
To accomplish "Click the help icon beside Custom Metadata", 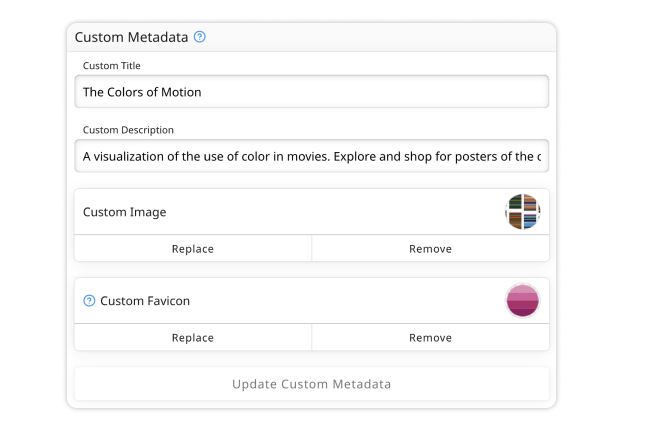I will pyautogui.click(x=200, y=37).
